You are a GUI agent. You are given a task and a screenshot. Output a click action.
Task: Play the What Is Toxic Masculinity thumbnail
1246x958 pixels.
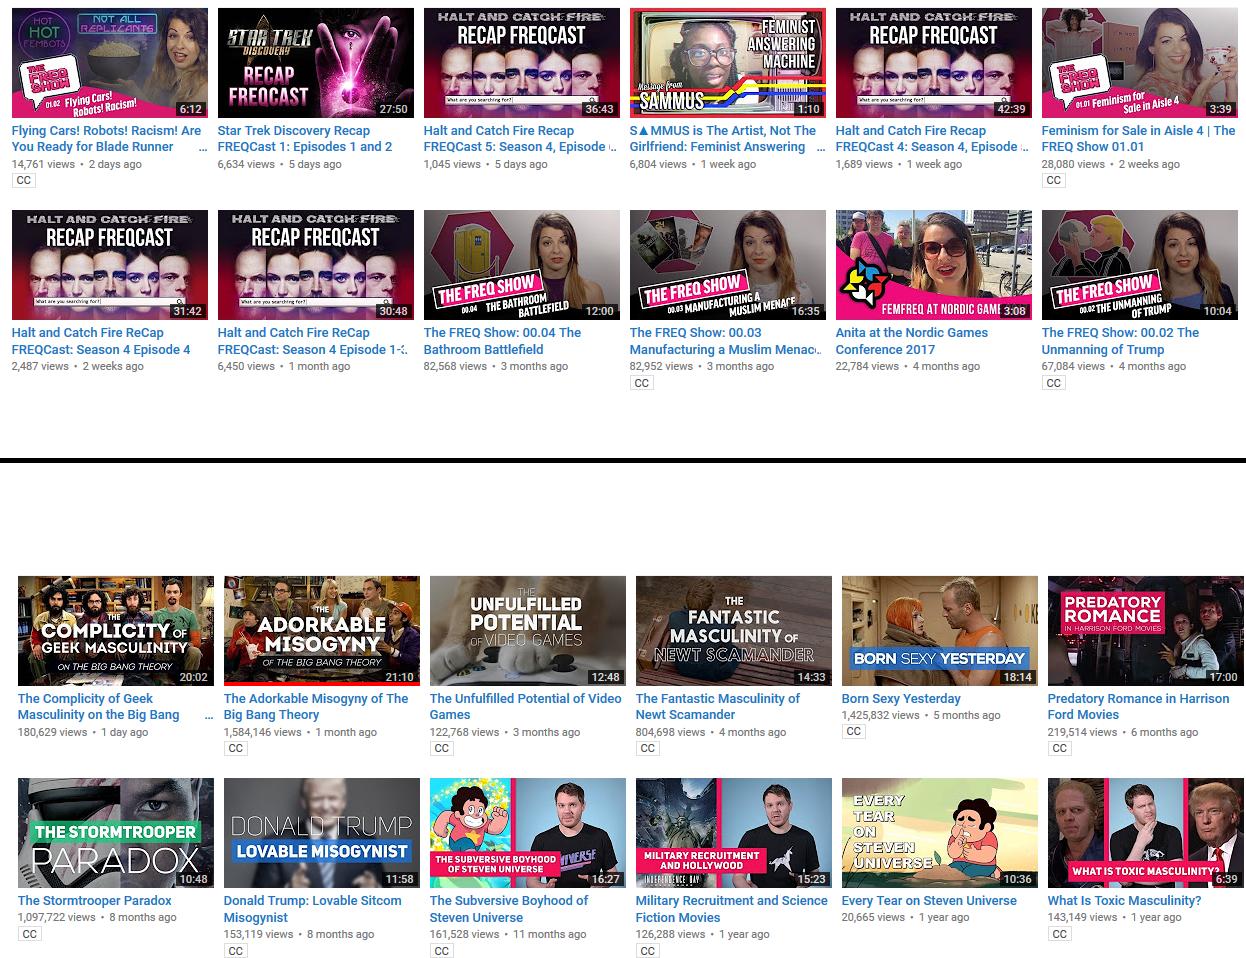click(1146, 833)
